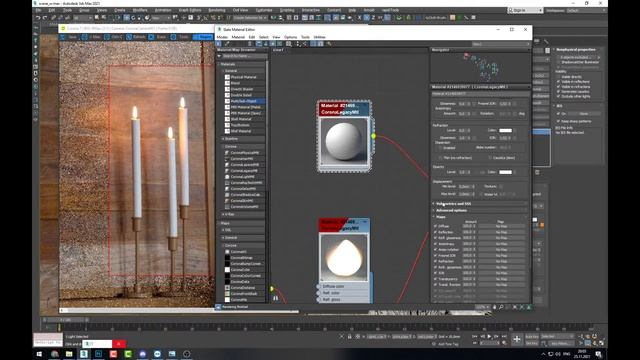640x360 pixels.
Task: Click Ctrl+C copy in Corona frame buffer
Action: (113, 37)
